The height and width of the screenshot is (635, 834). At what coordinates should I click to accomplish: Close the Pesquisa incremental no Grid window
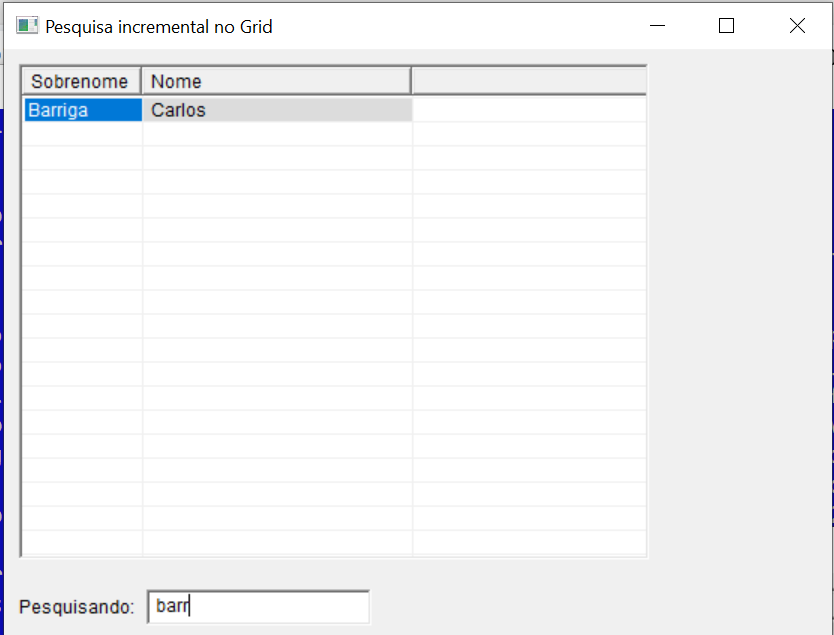[x=797, y=26]
